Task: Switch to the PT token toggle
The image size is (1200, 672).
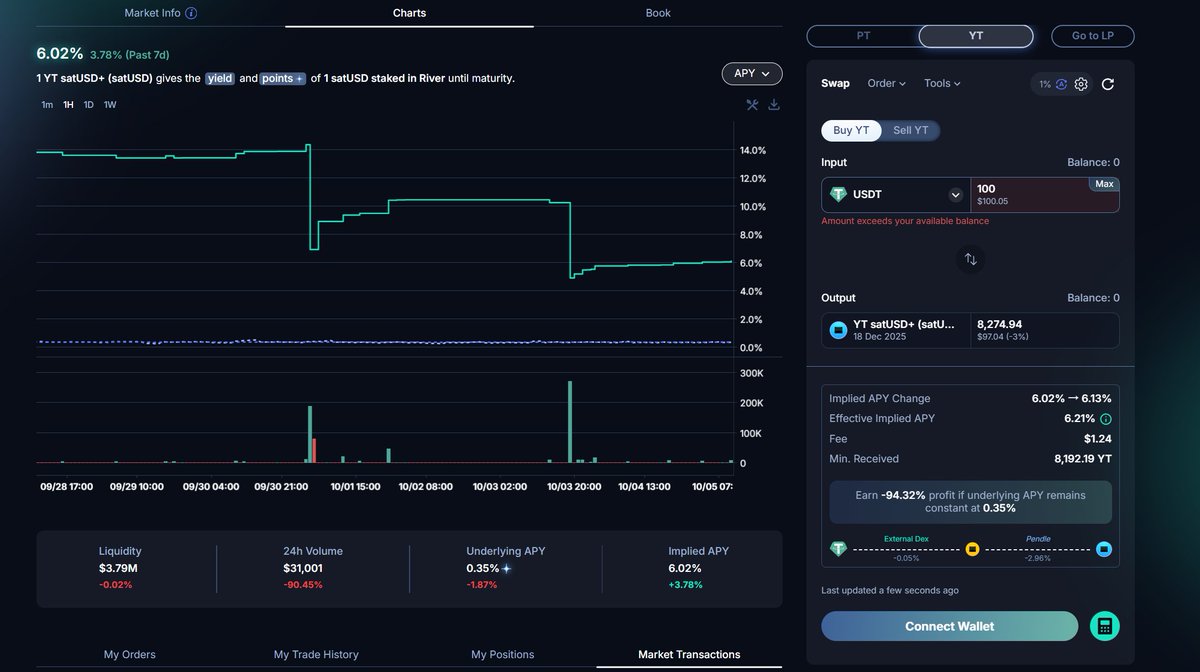Action: pyautogui.click(x=863, y=36)
